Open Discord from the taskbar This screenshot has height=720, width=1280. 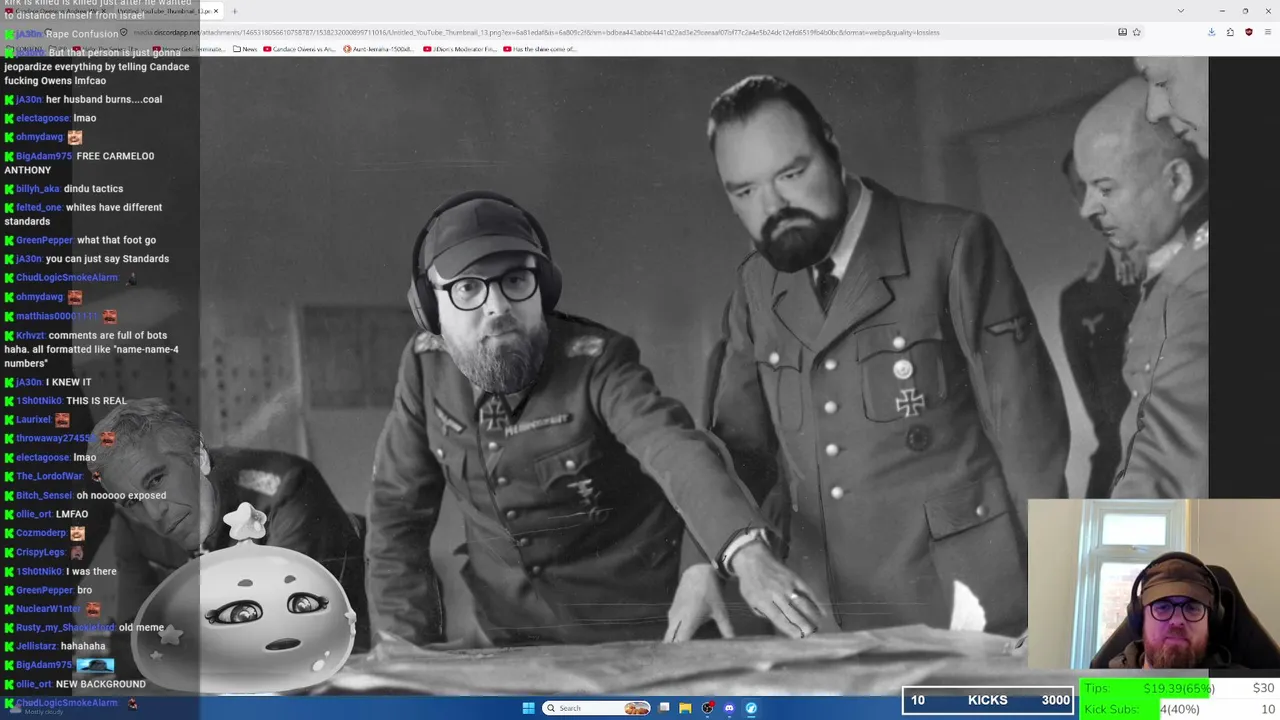coord(729,708)
